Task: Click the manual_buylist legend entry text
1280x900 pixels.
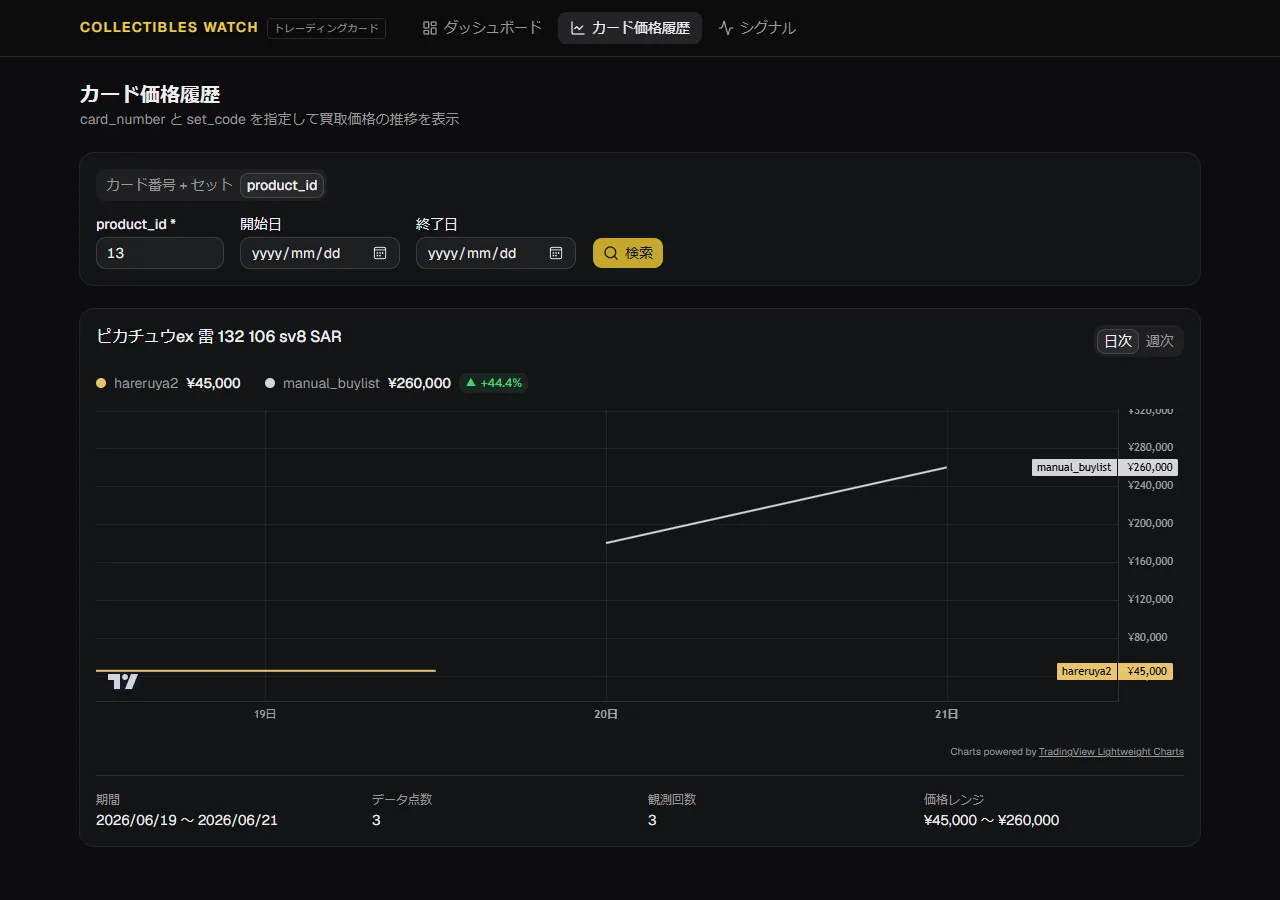Action: pos(331,383)
